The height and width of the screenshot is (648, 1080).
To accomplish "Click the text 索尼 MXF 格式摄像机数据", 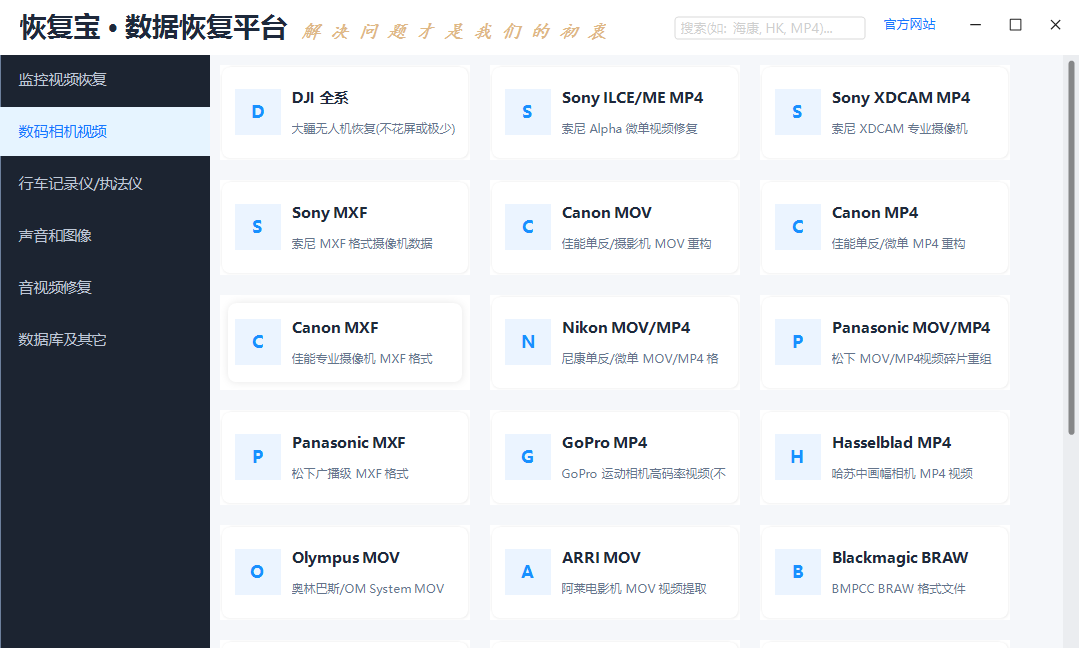I will (x=362, y=244).
